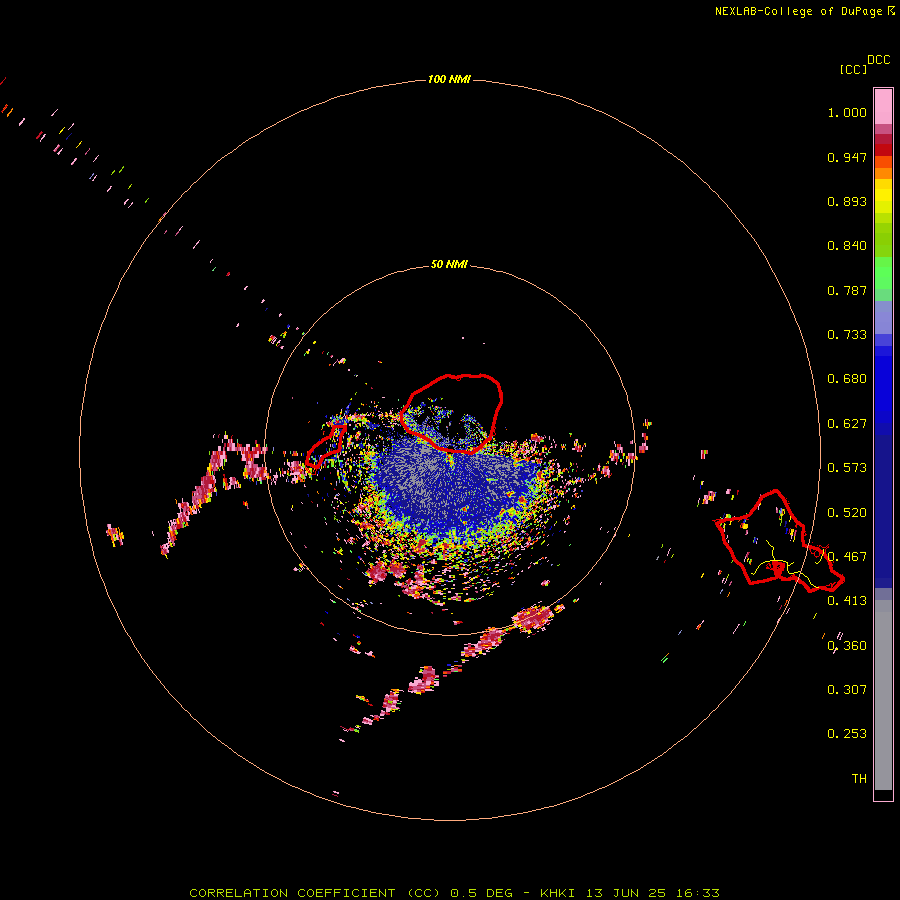Pick the light pink swatch beside 1.000
The width and height of the screenshot is (900, 900).
883,107
